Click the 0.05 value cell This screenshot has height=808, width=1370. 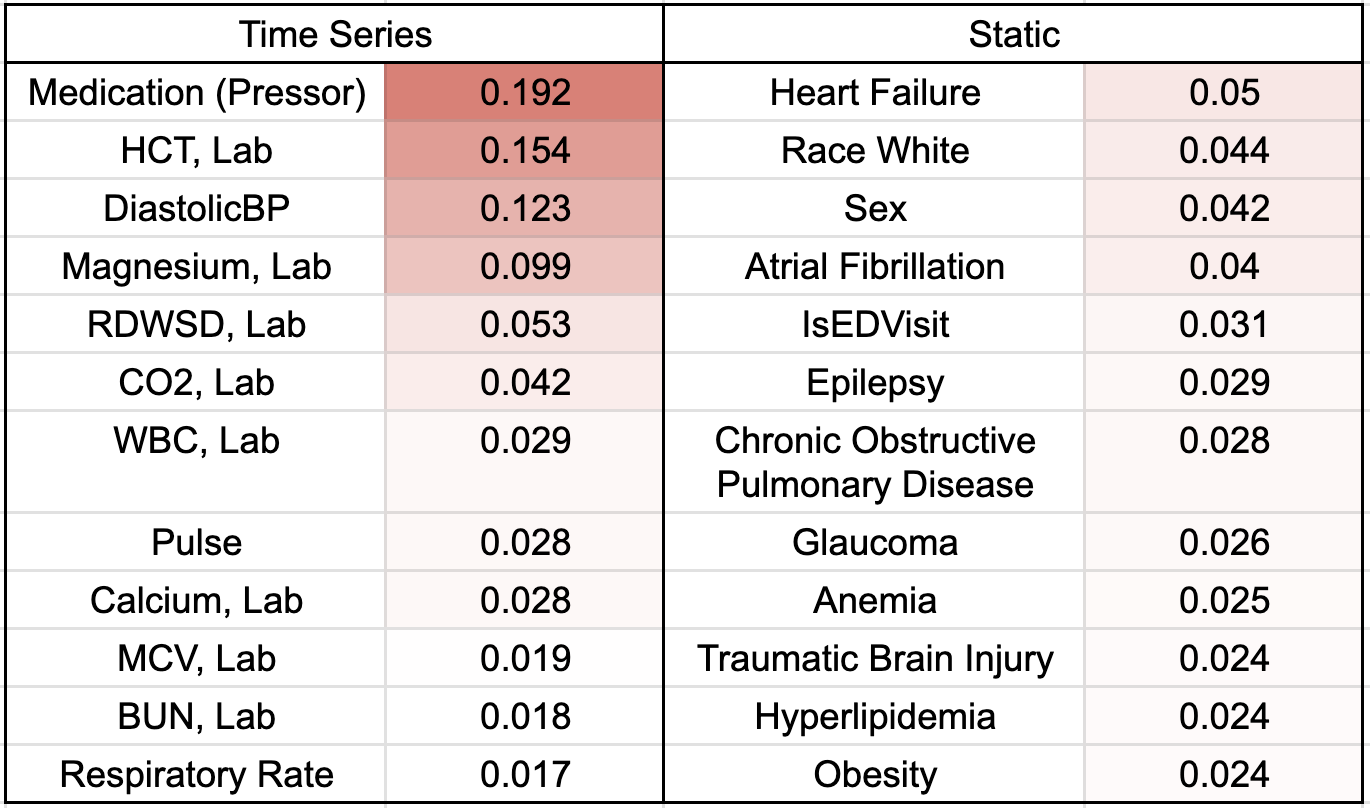1224,93
